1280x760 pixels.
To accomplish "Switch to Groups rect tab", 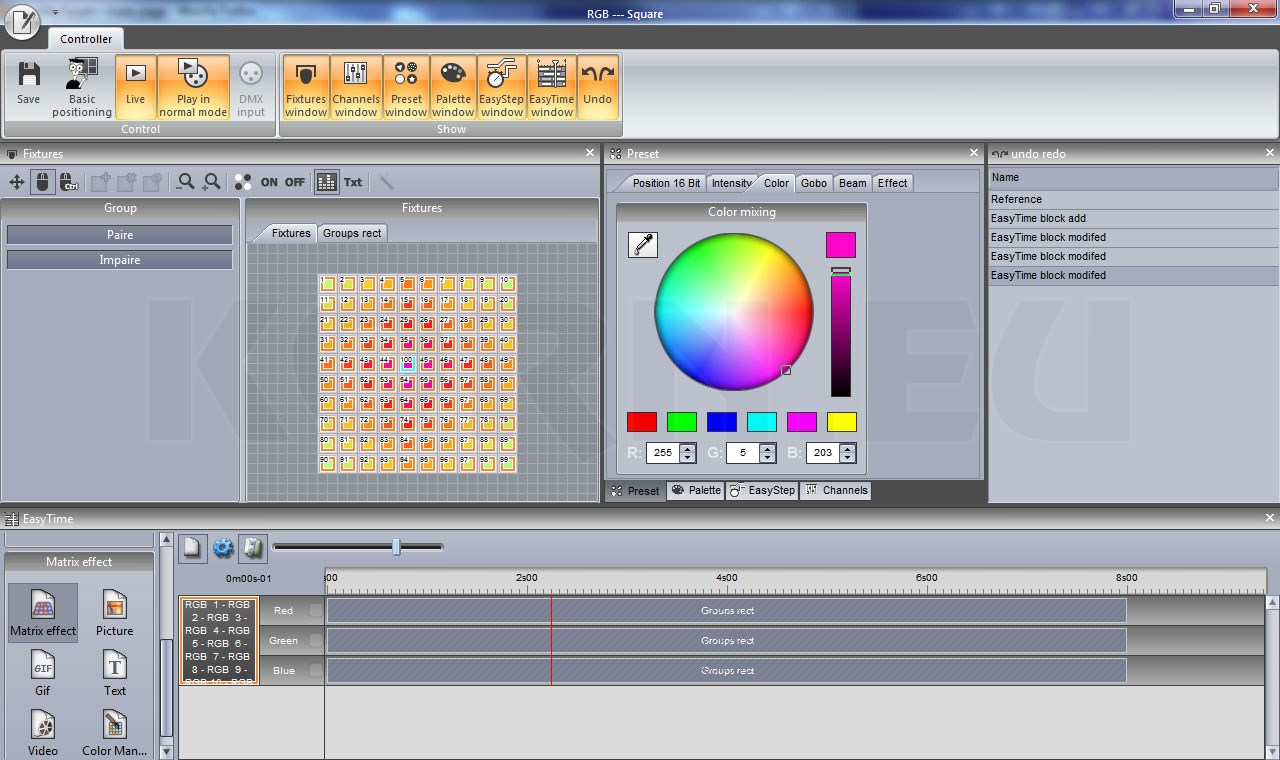I will (352, 233).
